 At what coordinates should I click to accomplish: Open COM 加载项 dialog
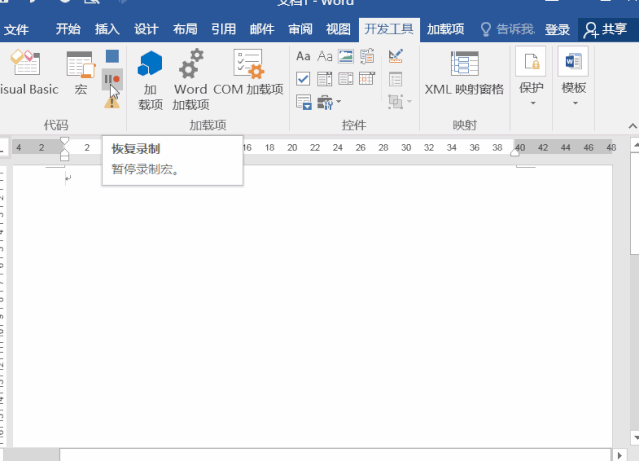pyautogui.click(x=248, y=73)
